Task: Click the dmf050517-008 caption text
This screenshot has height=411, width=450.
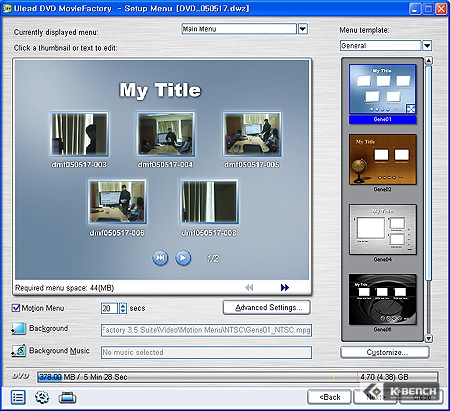Action: click(x=209, y=233)
